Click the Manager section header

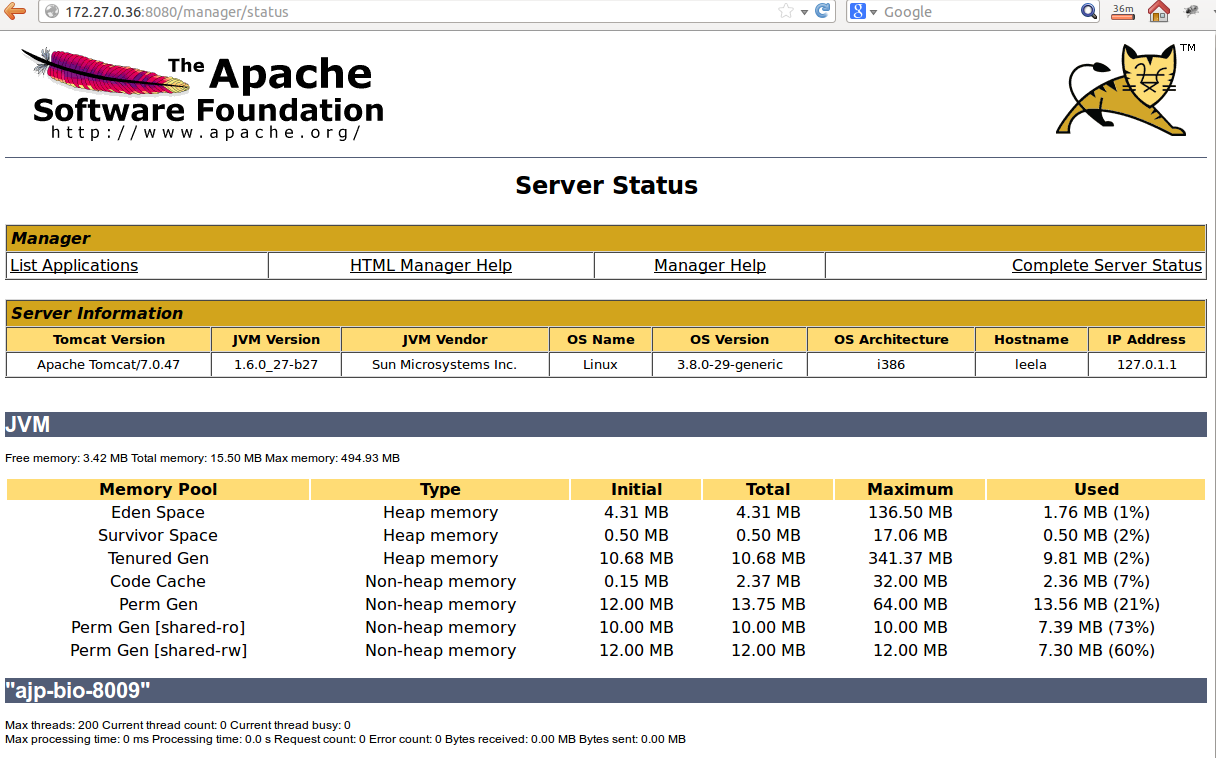[606, 238]
